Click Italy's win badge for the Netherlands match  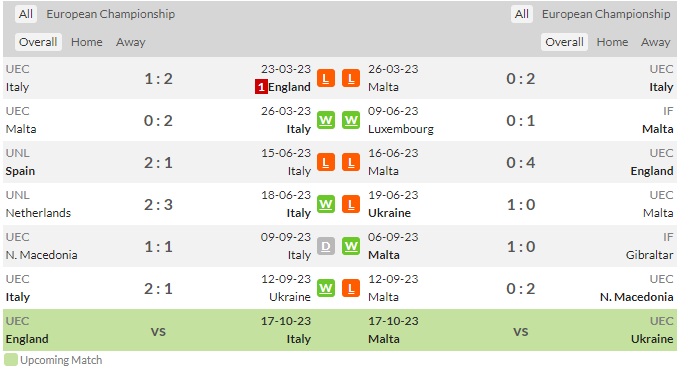326,204
